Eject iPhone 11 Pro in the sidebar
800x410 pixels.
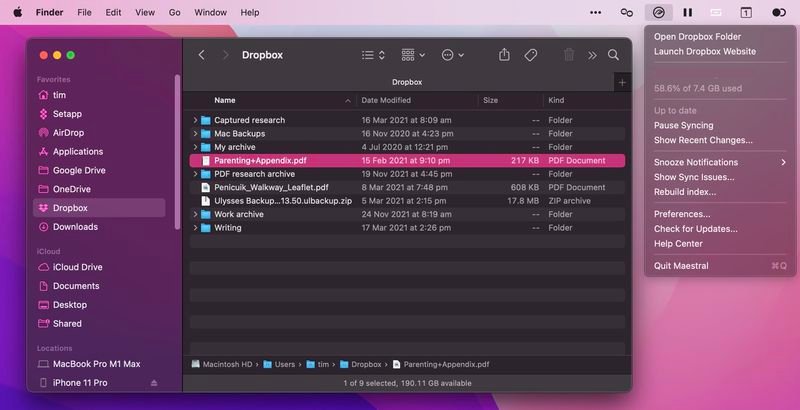(x=154, y=383)
